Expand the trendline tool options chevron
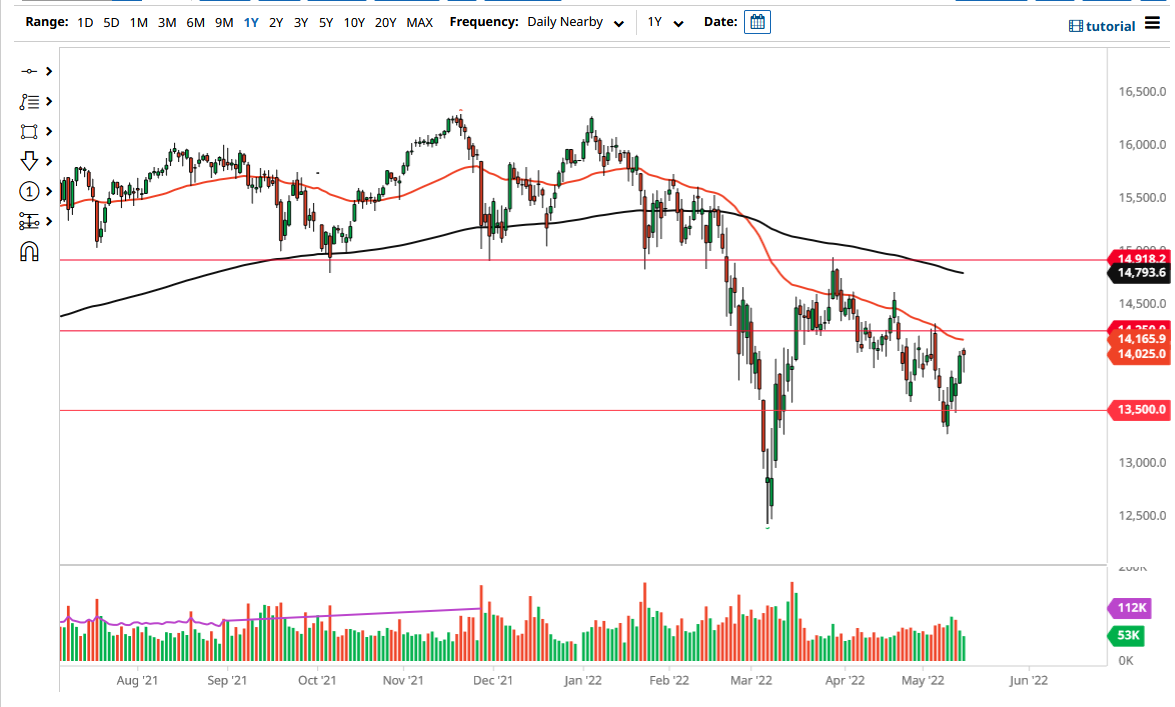1175x707 pixels. [47, 71]
